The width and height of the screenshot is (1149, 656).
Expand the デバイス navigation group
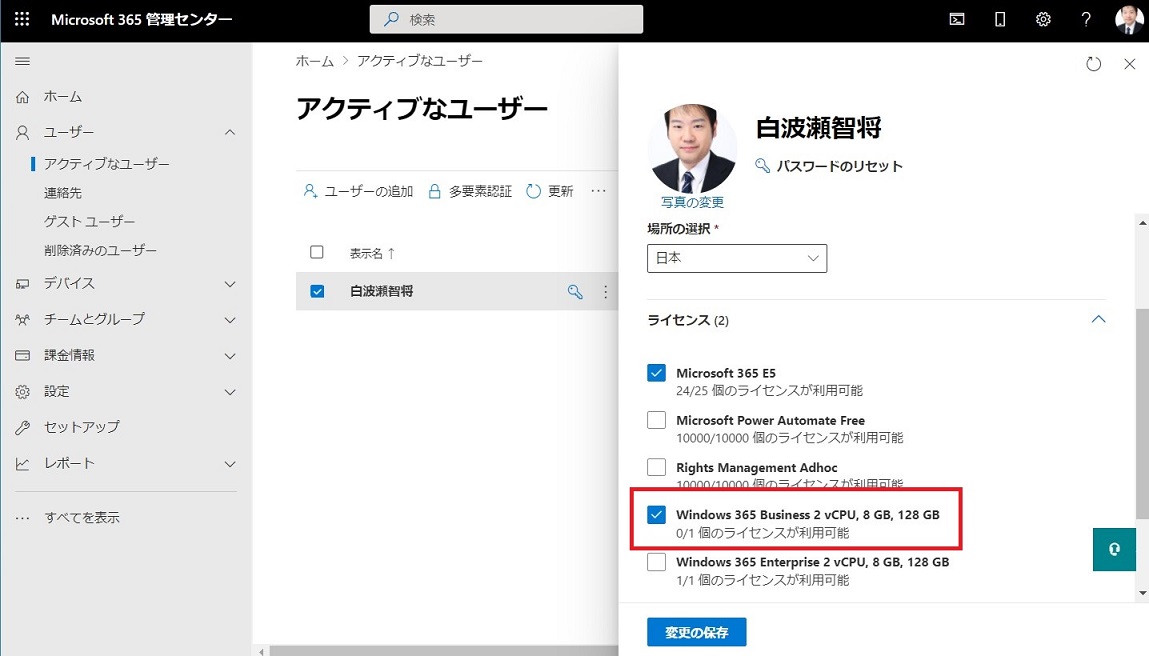pos(230,284)
